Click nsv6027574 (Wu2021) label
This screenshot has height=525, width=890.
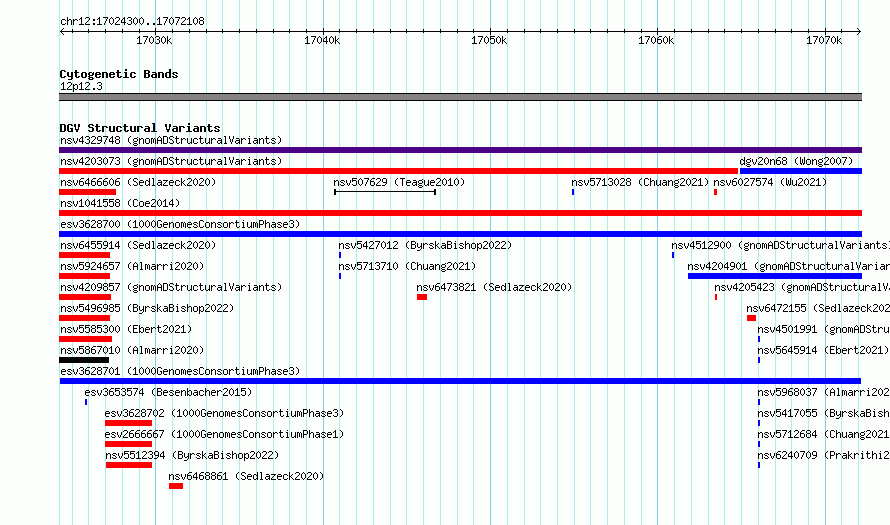point(770,182)
